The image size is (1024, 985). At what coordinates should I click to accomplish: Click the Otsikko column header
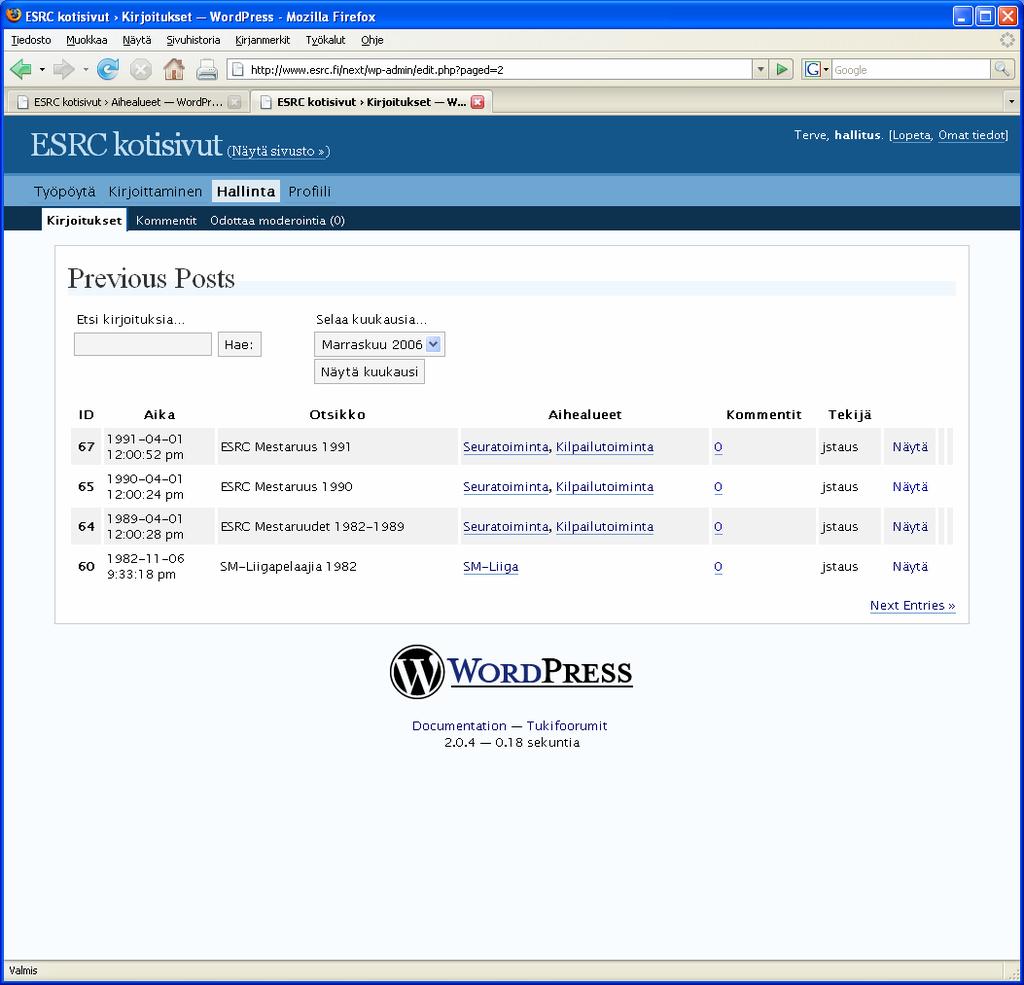pyautogui.click(x=337, y=414)
